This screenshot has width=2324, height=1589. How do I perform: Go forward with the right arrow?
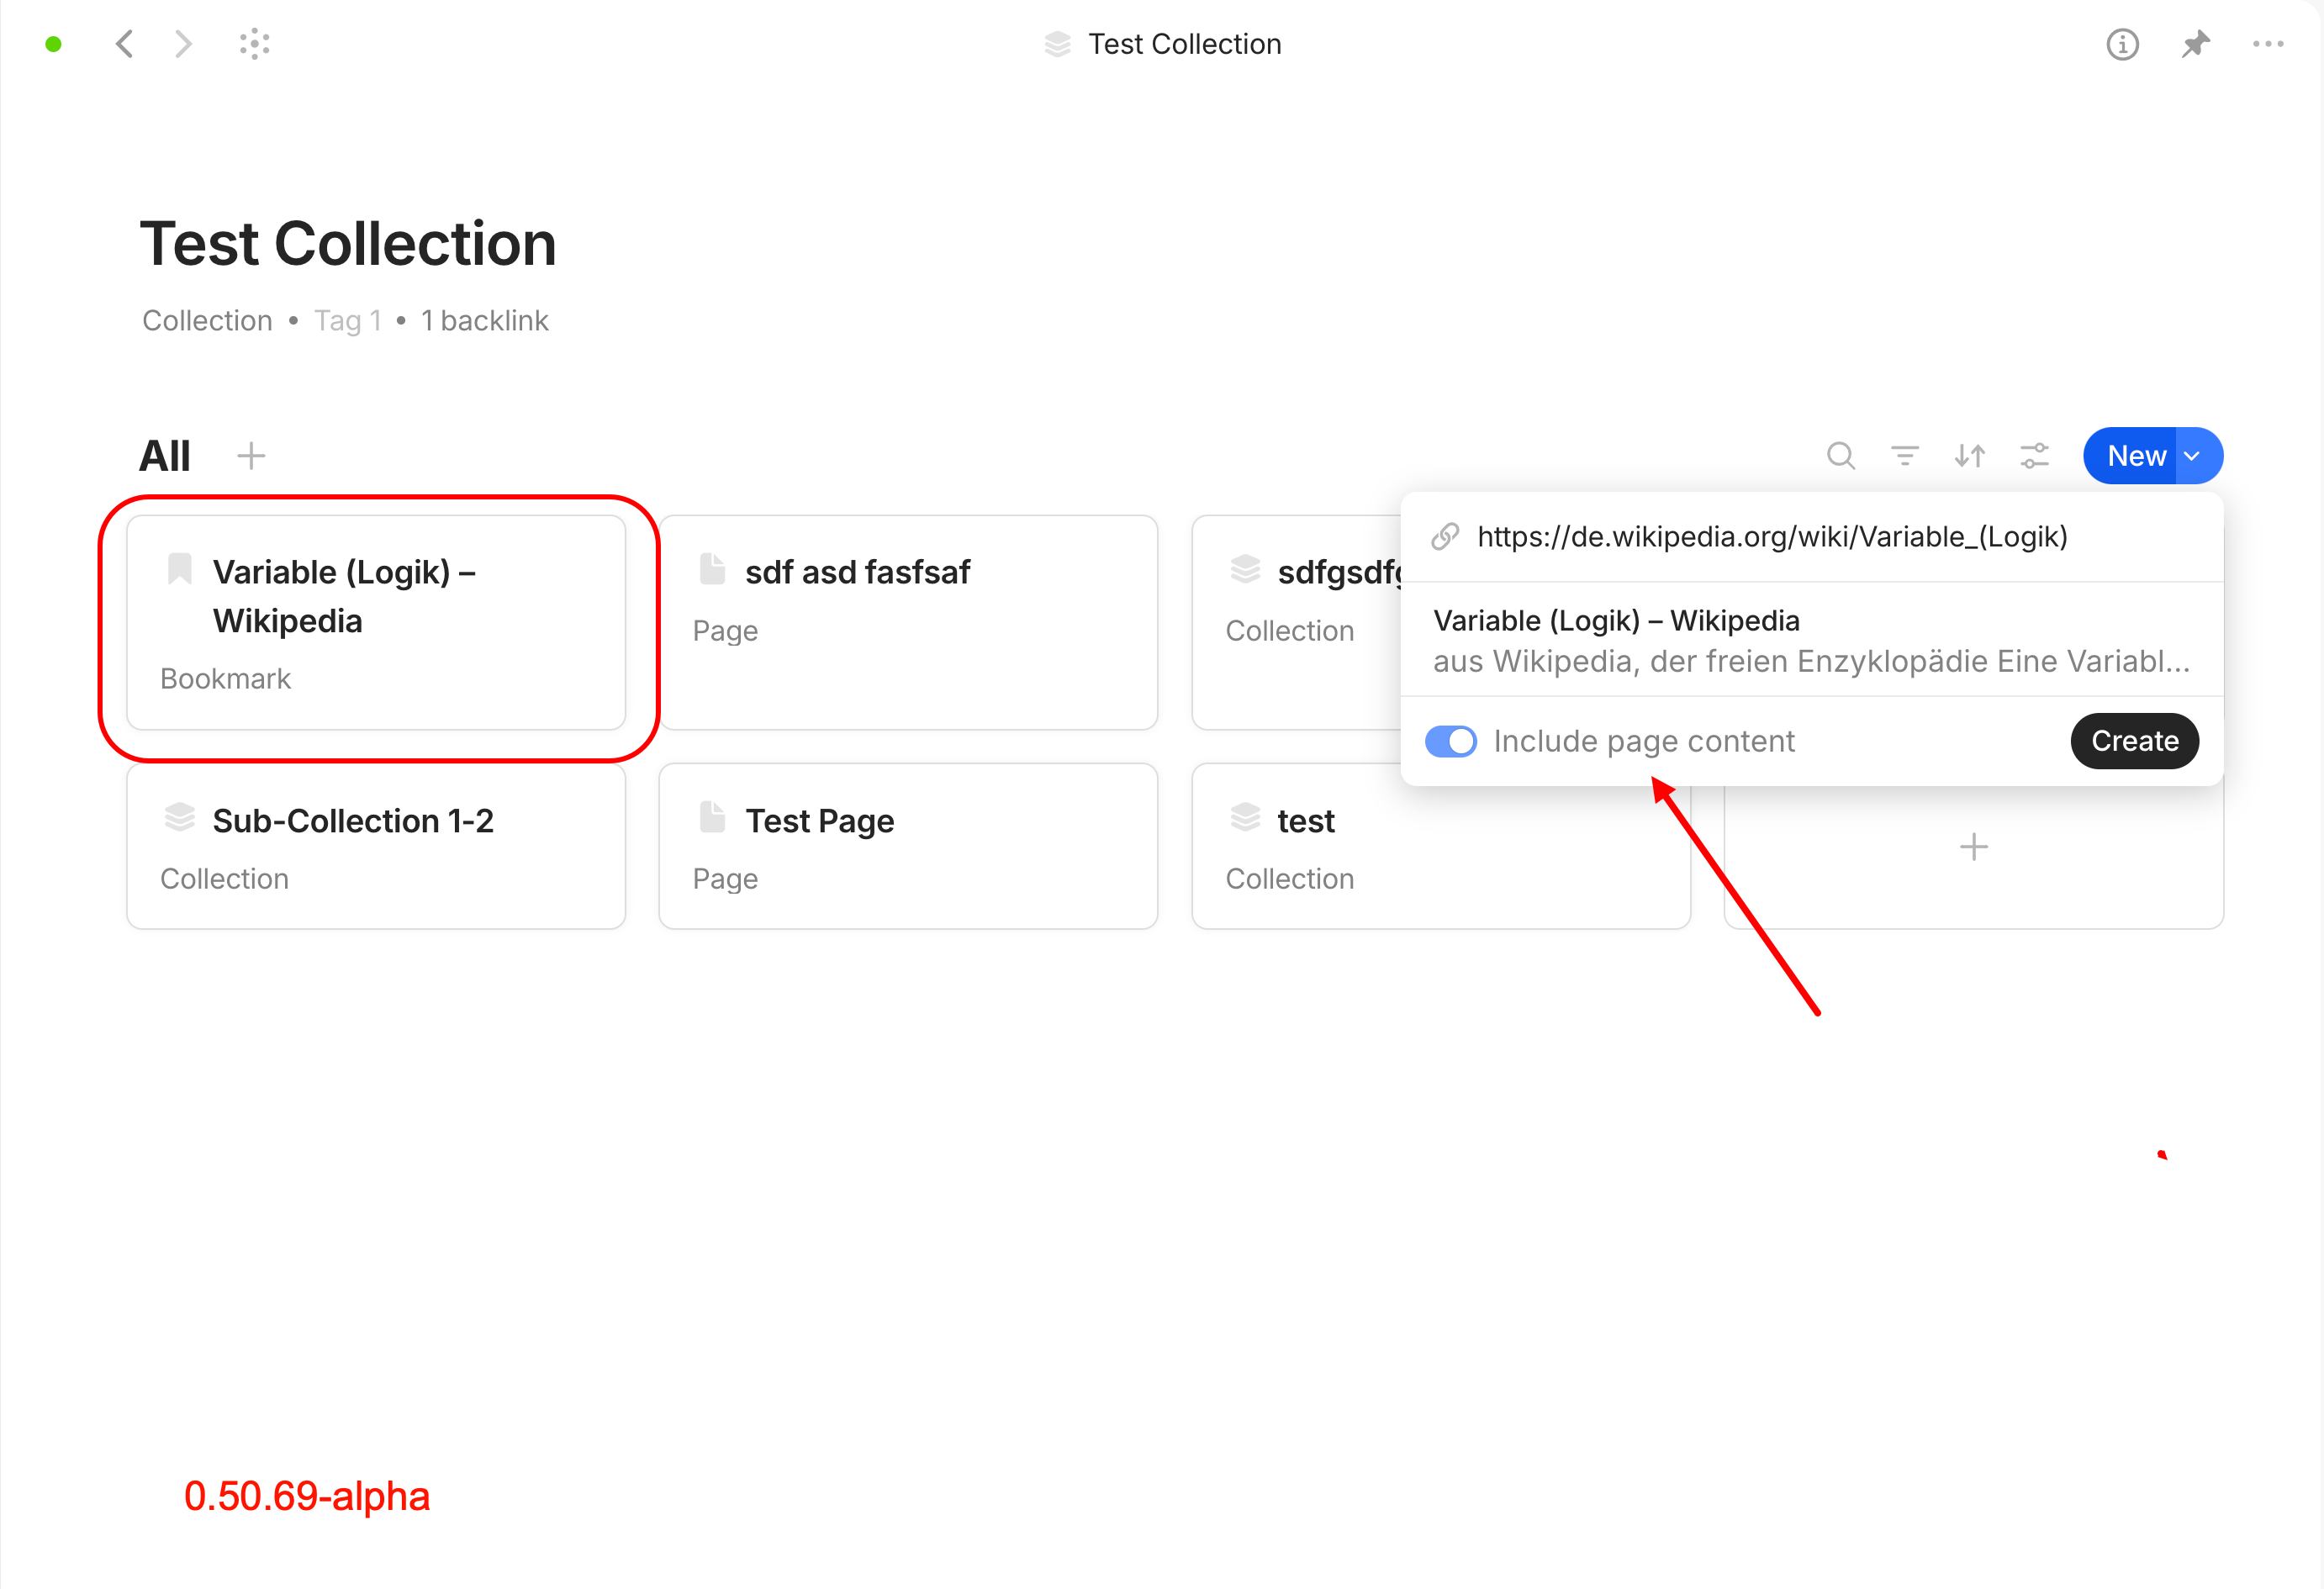coord(183,44)
